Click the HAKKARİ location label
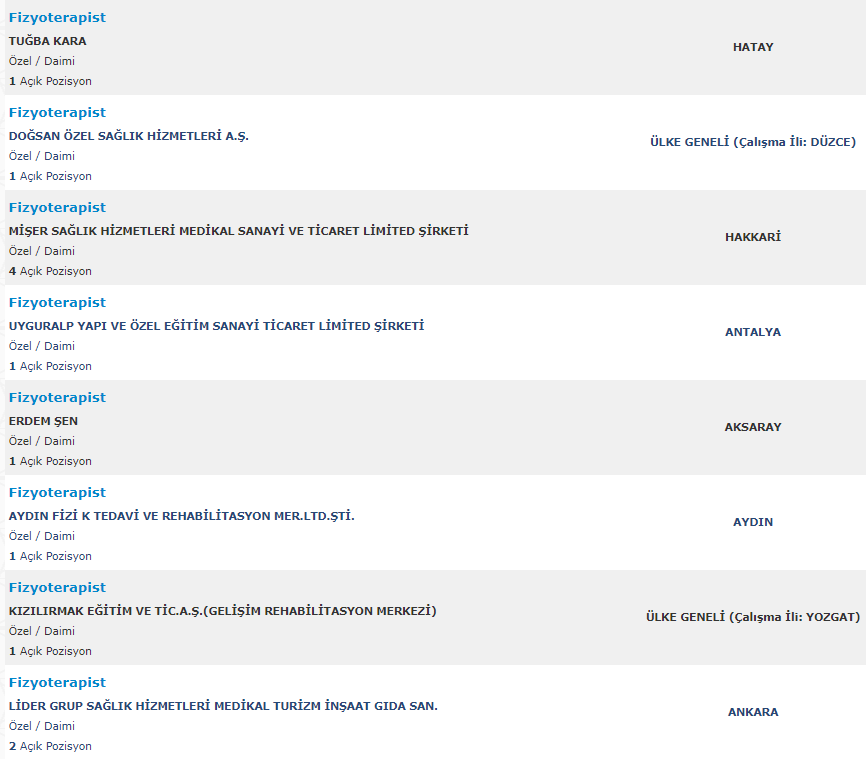The height and width of the screenshot is (759, 866). coord(753,237)
